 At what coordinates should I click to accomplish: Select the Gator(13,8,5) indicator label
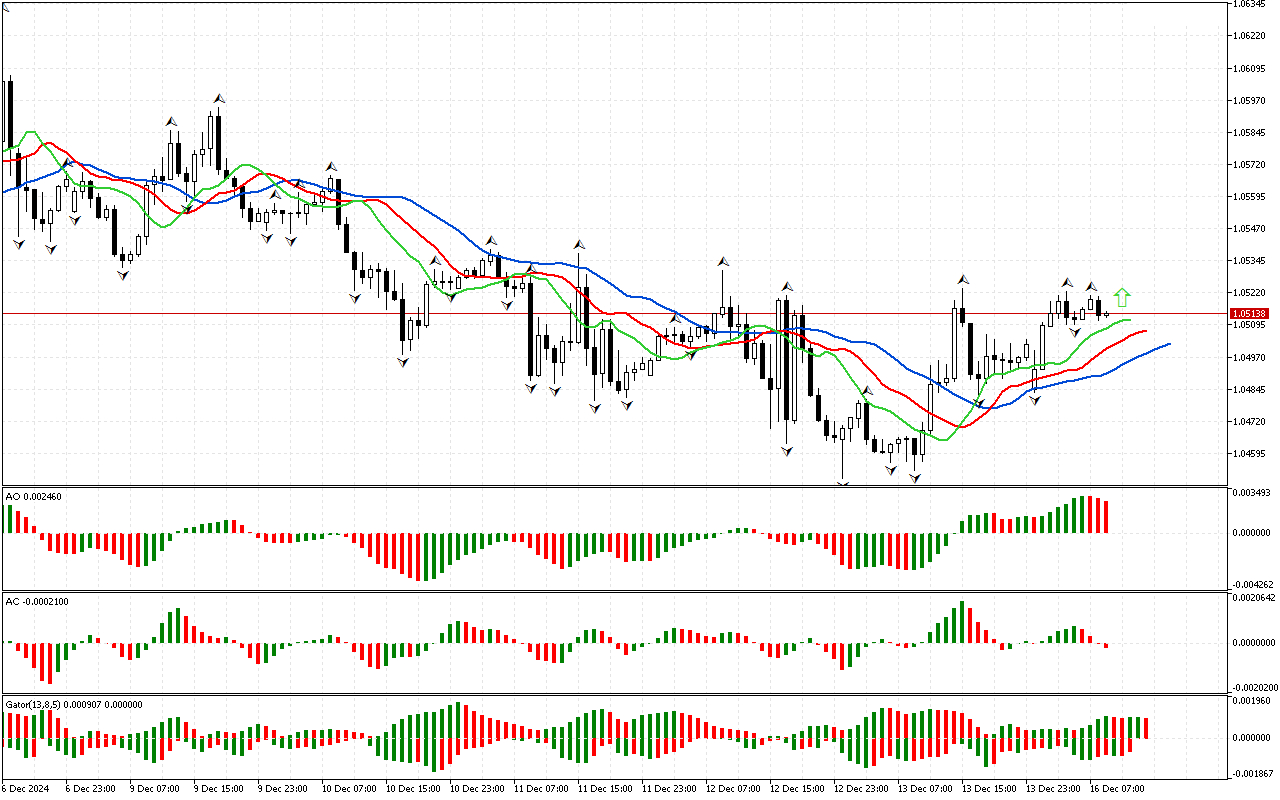pos(74,704)
